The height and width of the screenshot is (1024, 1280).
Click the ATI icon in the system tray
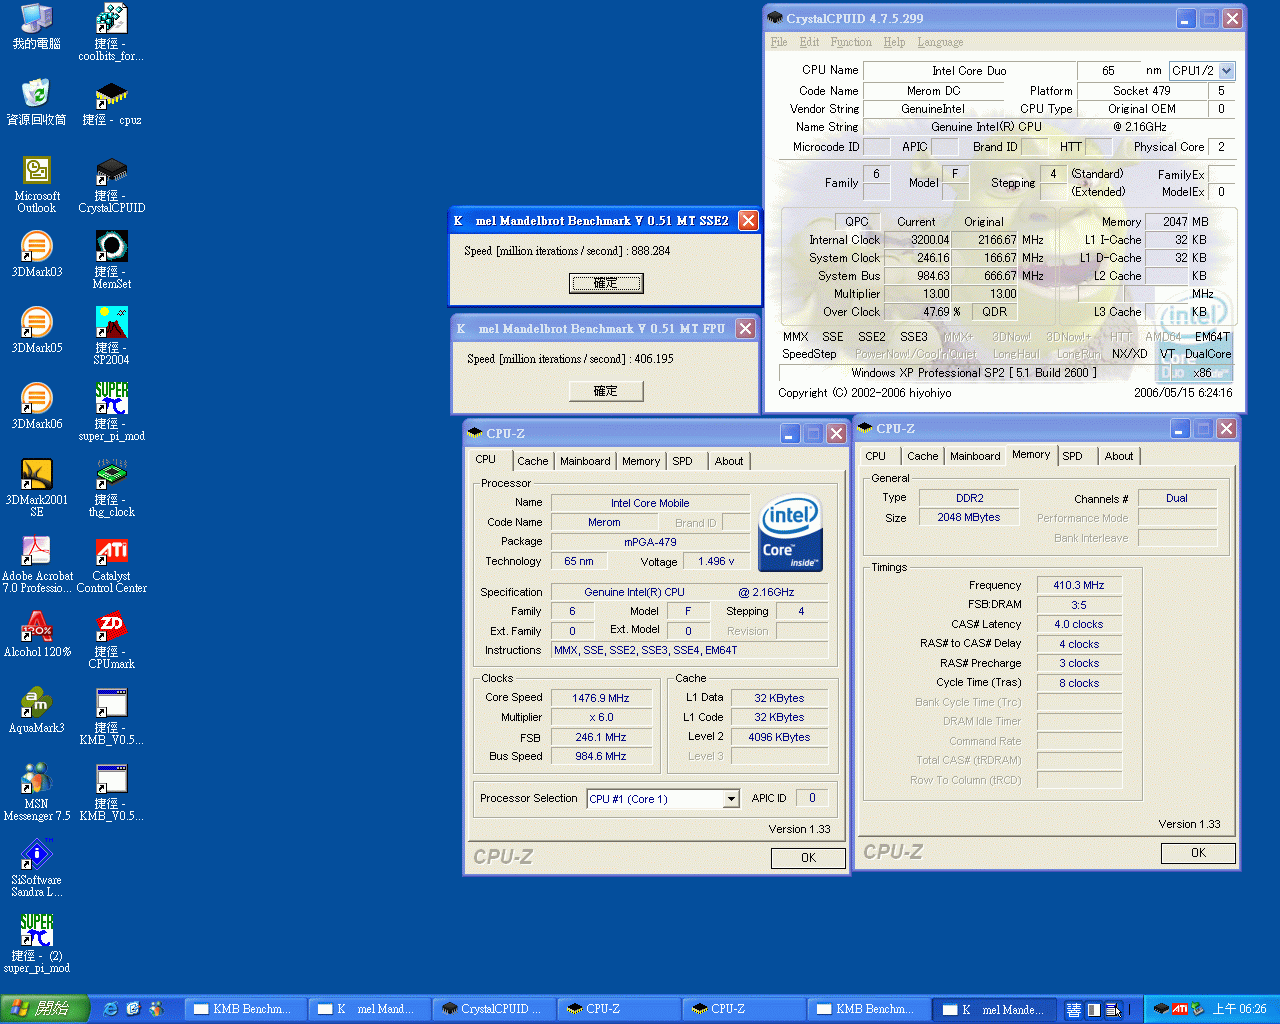(1178, 1009)
